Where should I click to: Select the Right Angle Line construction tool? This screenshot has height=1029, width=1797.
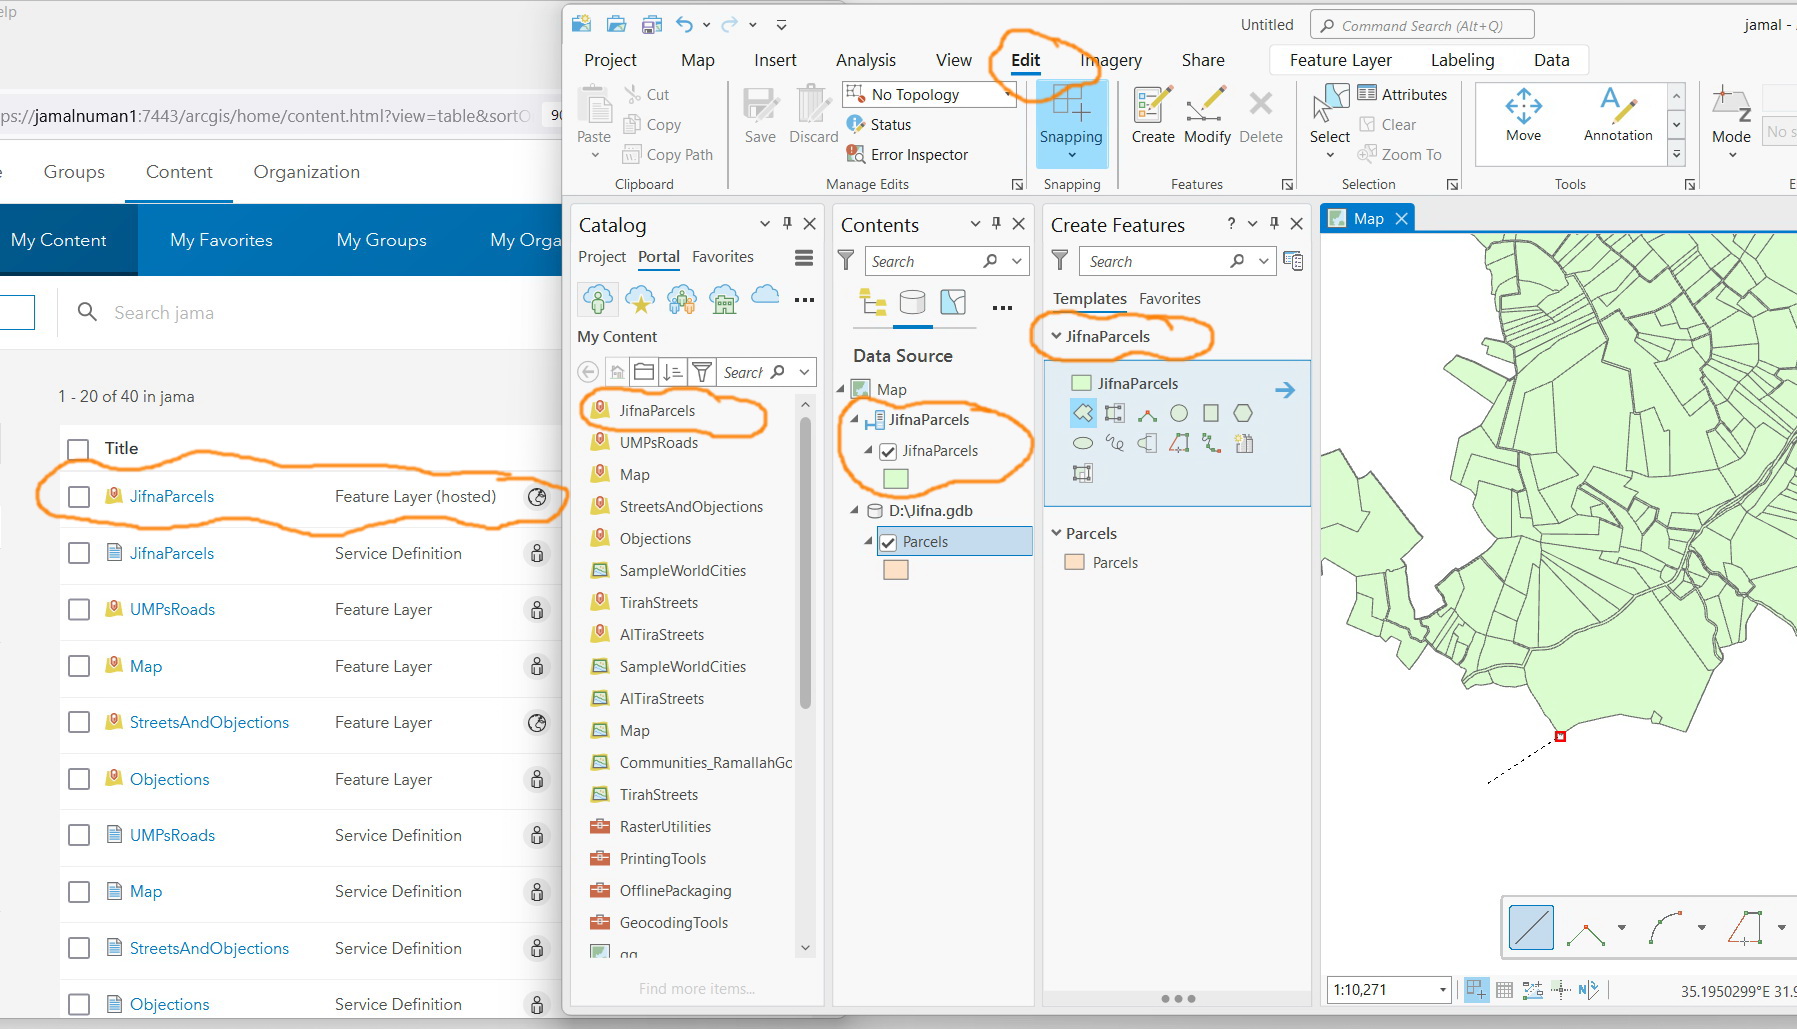coord(1148,412)
